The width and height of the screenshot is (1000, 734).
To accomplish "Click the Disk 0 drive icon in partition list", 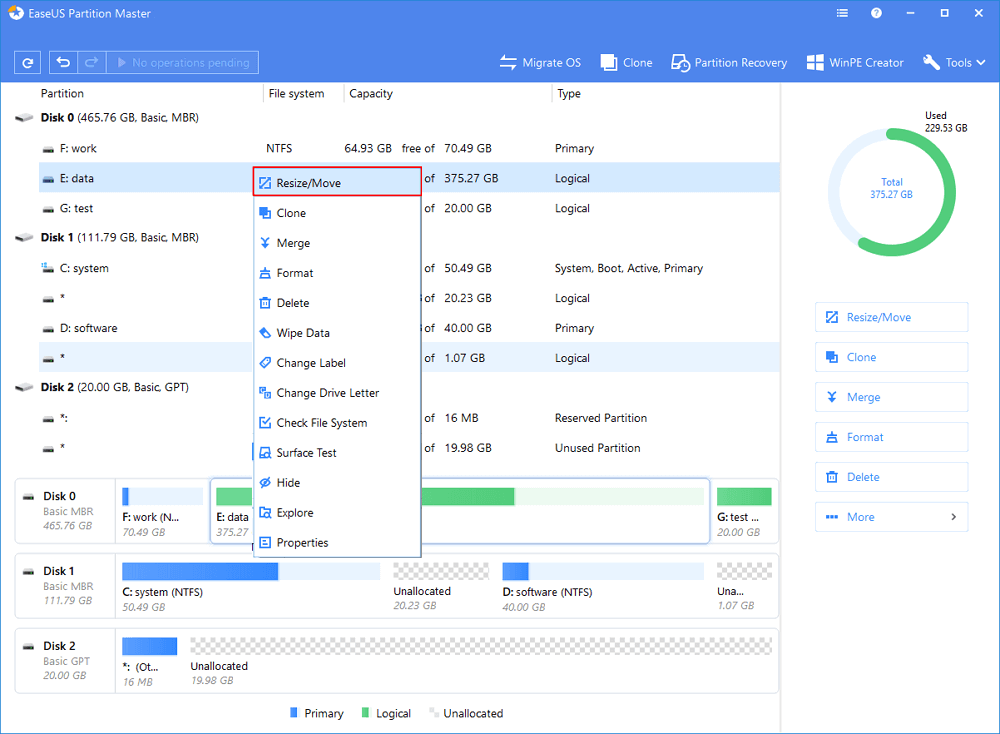I will click(24, 118).
